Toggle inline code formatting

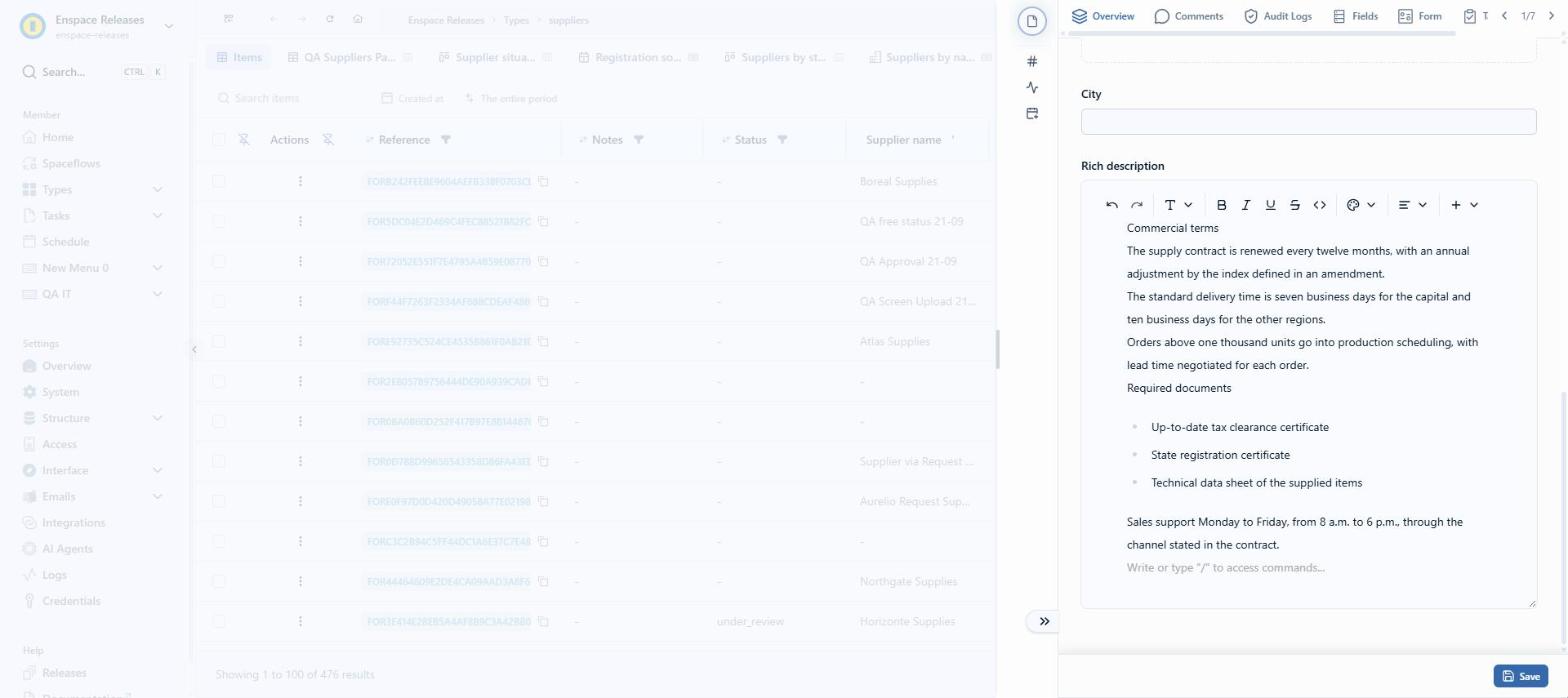click(x=1320, y=205)
